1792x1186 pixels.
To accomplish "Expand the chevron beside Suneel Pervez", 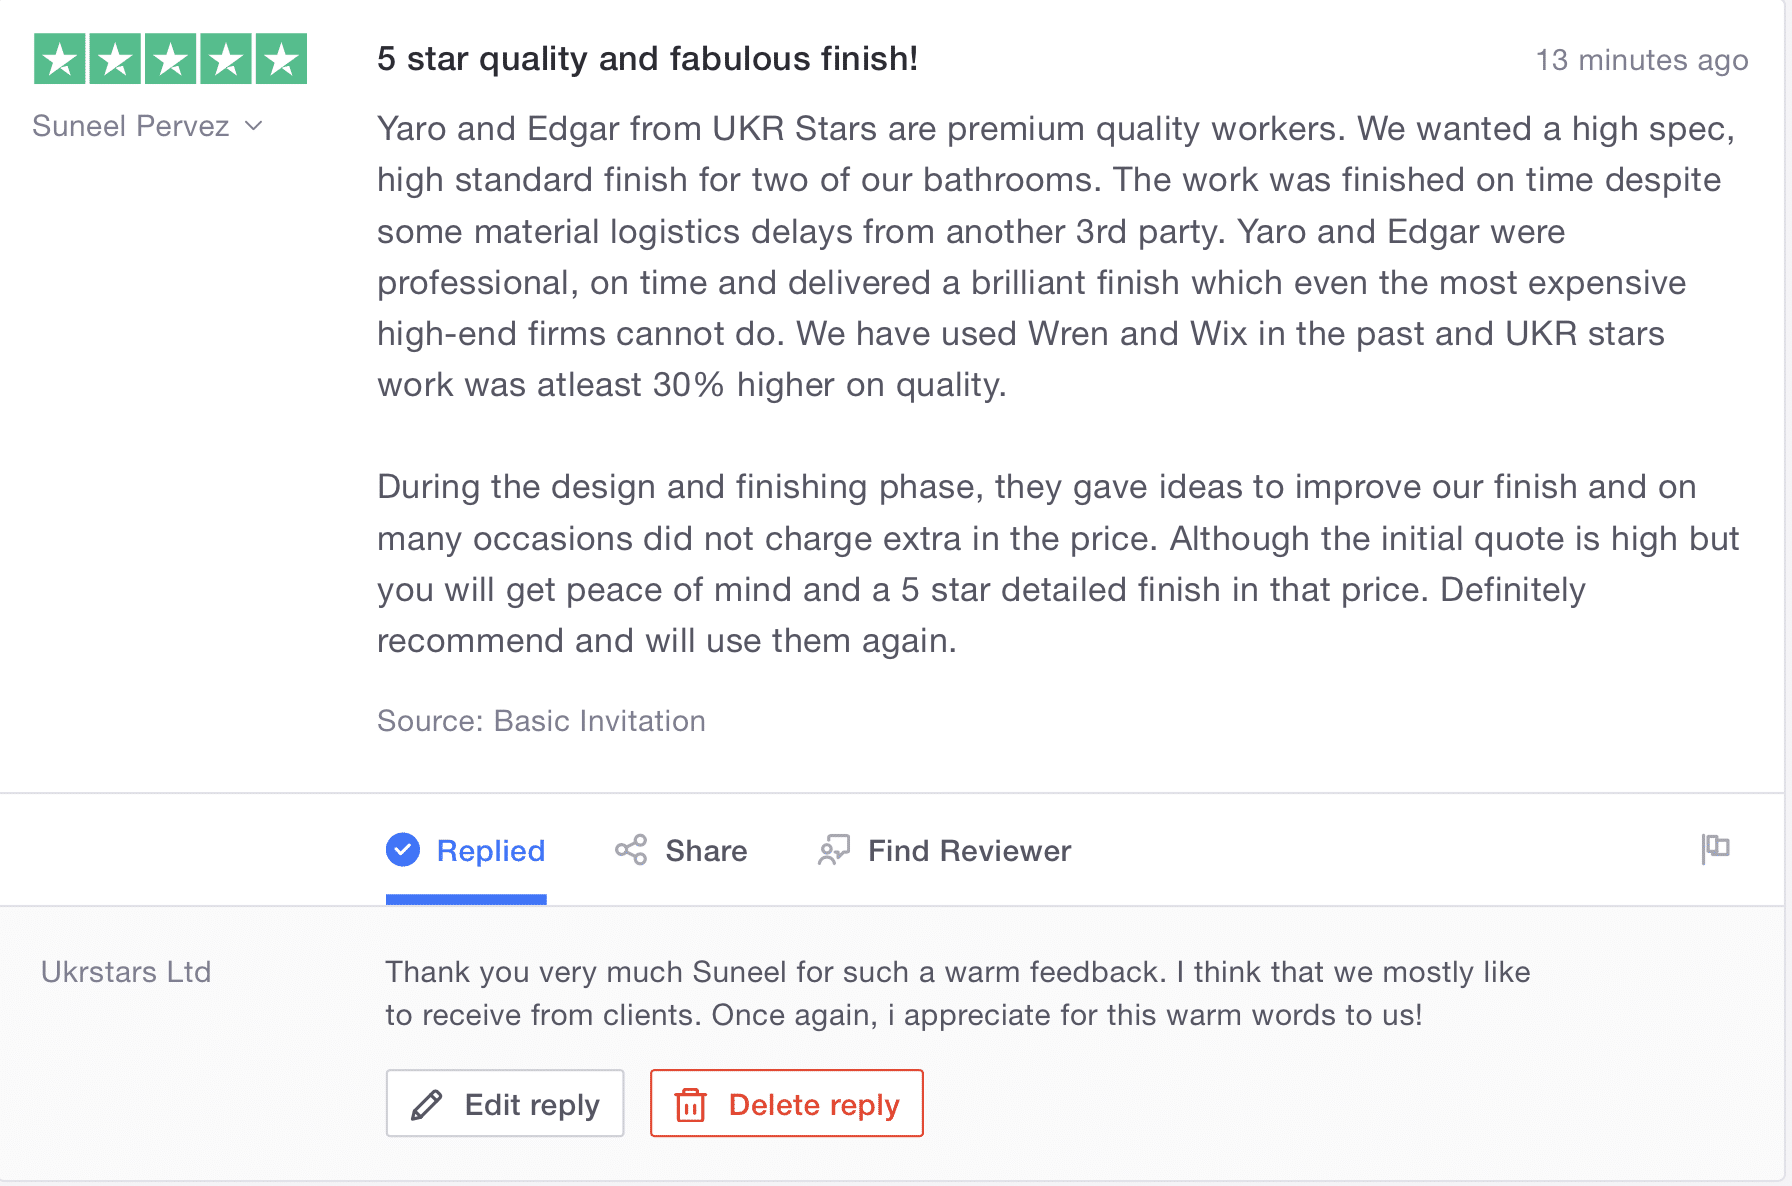I will 254,126.
